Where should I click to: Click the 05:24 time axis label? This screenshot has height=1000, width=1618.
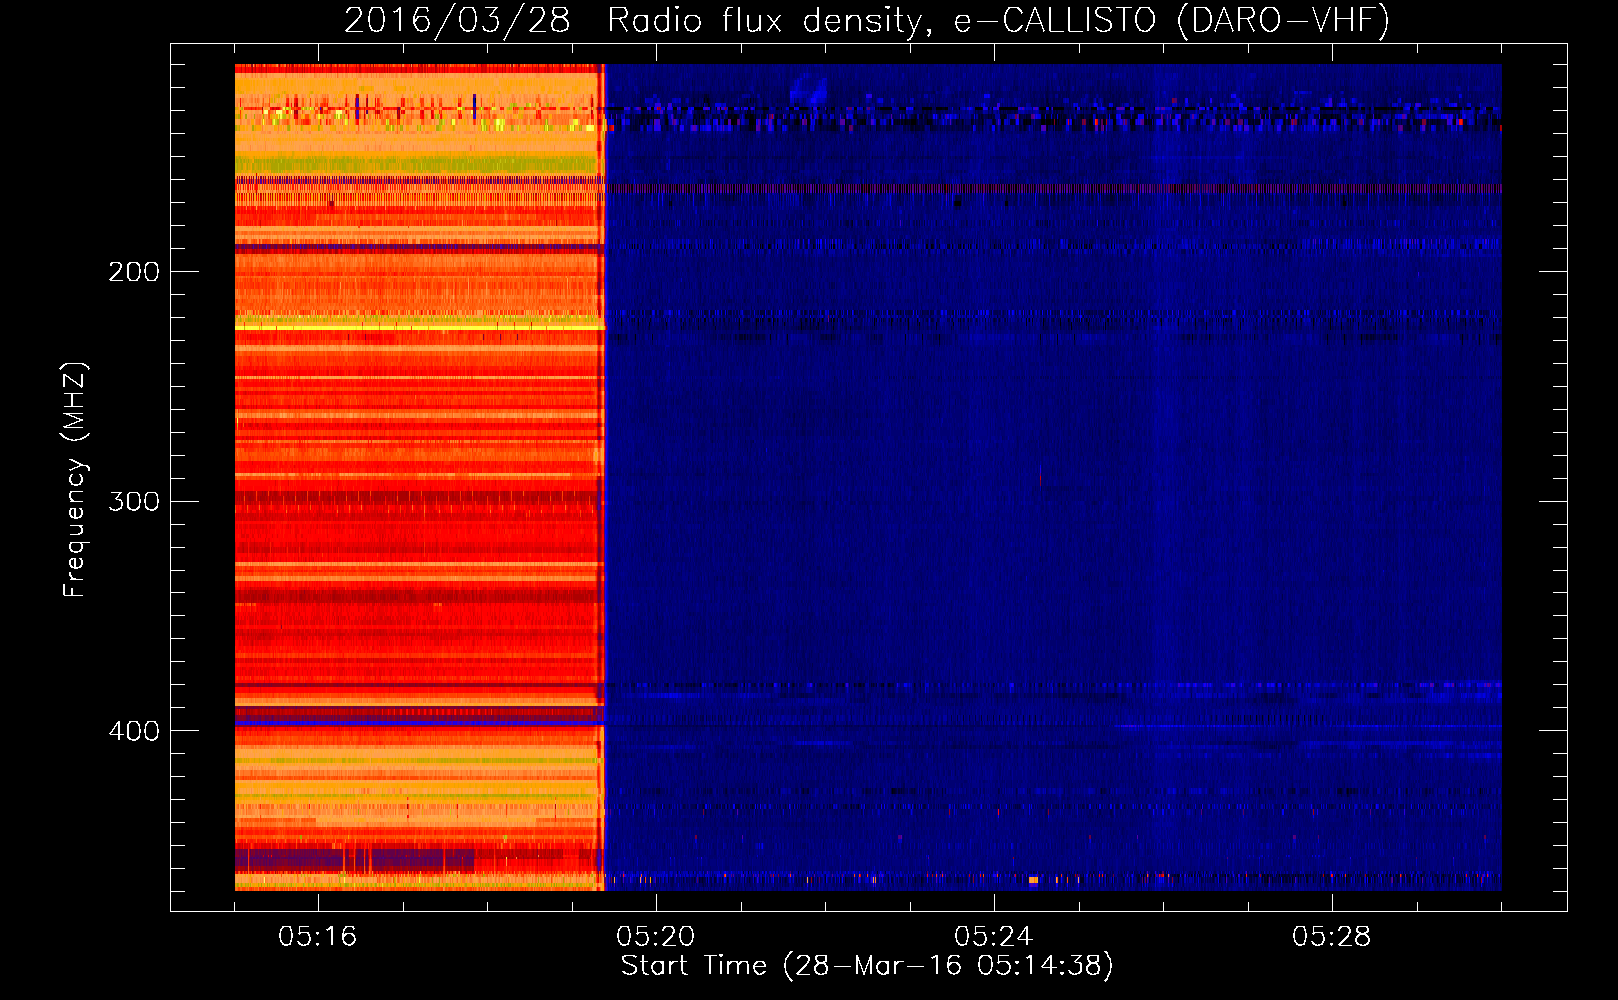[994, 937]
